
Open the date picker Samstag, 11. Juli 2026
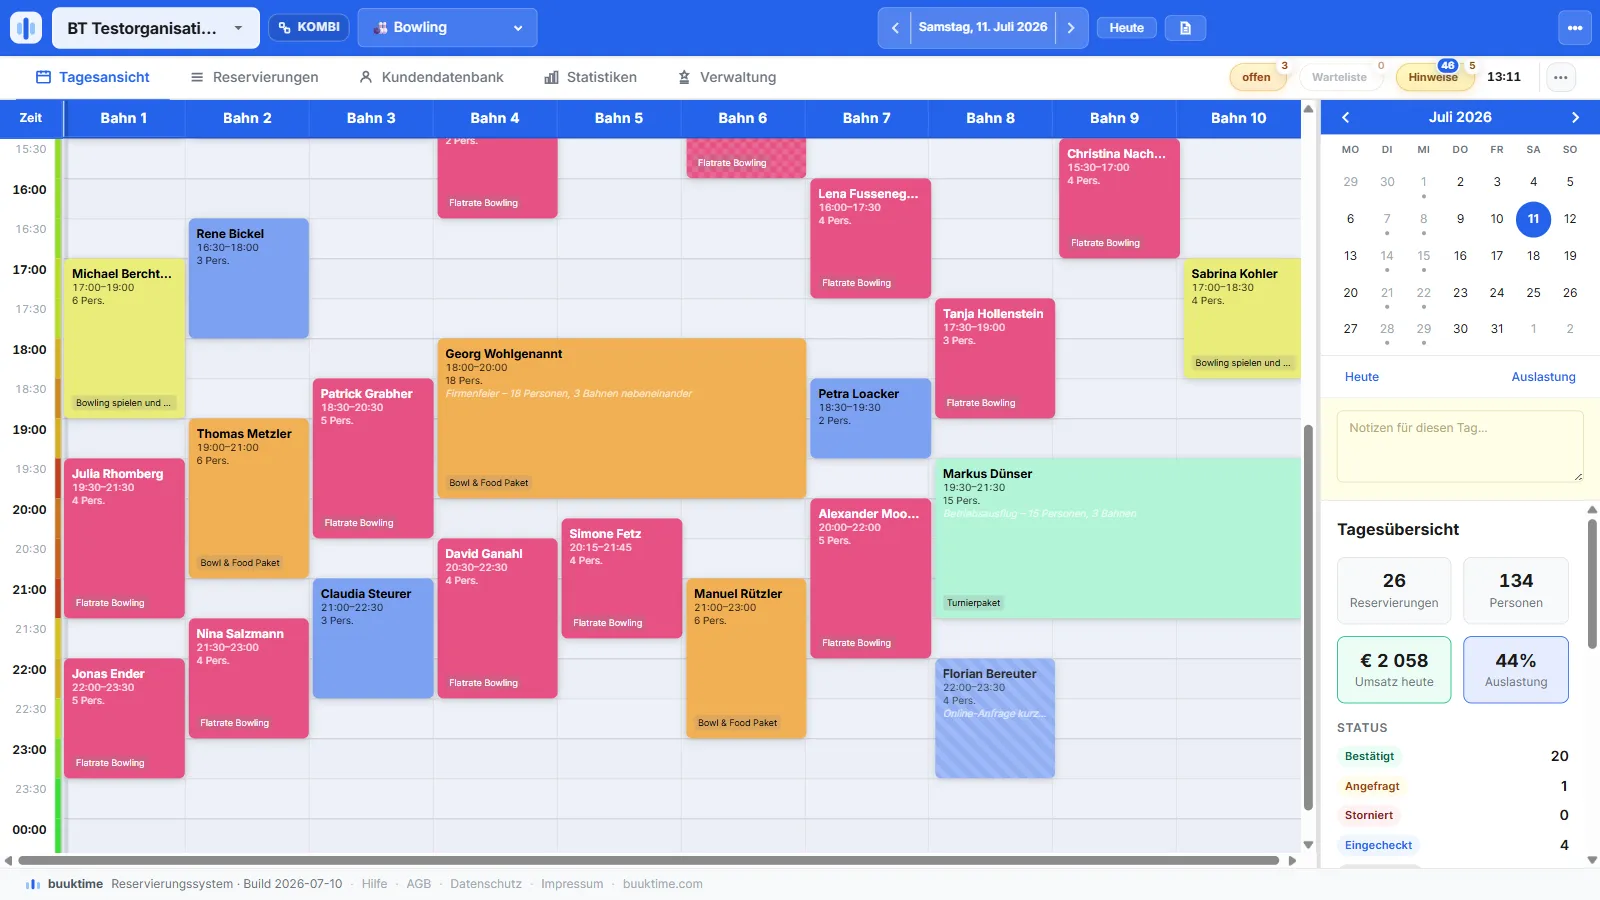pos(983,28)
